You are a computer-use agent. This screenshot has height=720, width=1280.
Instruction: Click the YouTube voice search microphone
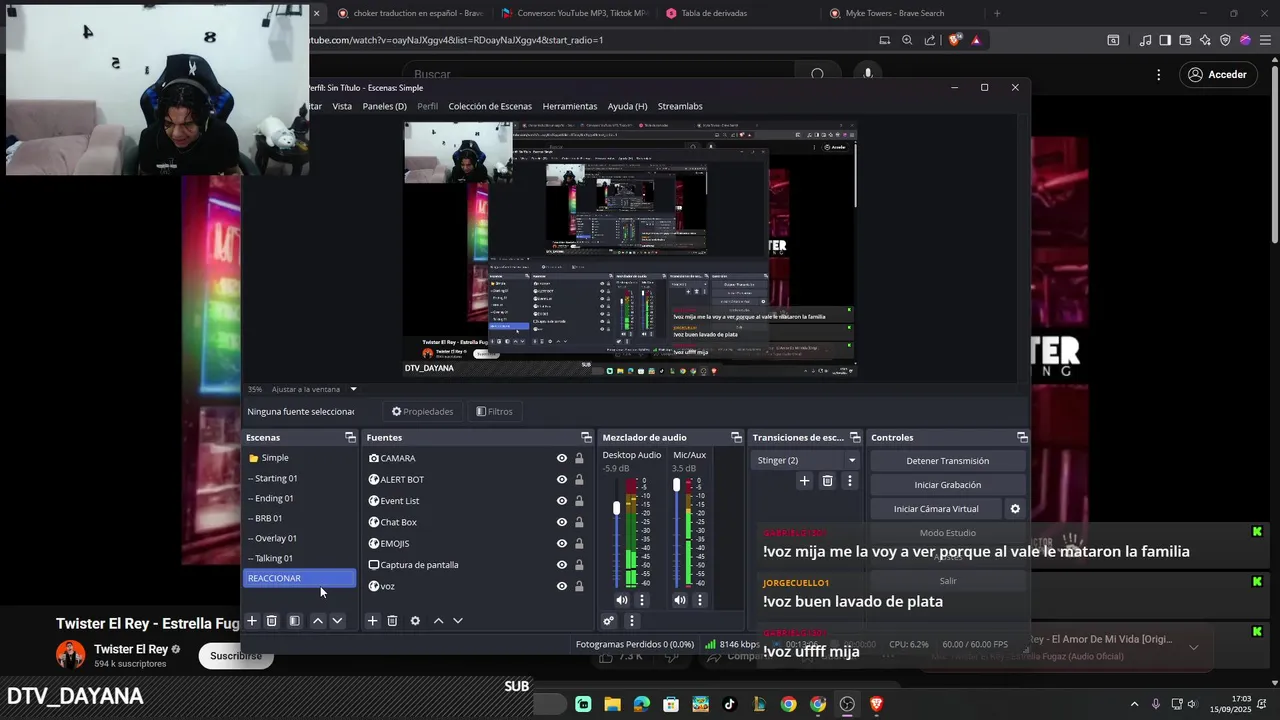868,74
